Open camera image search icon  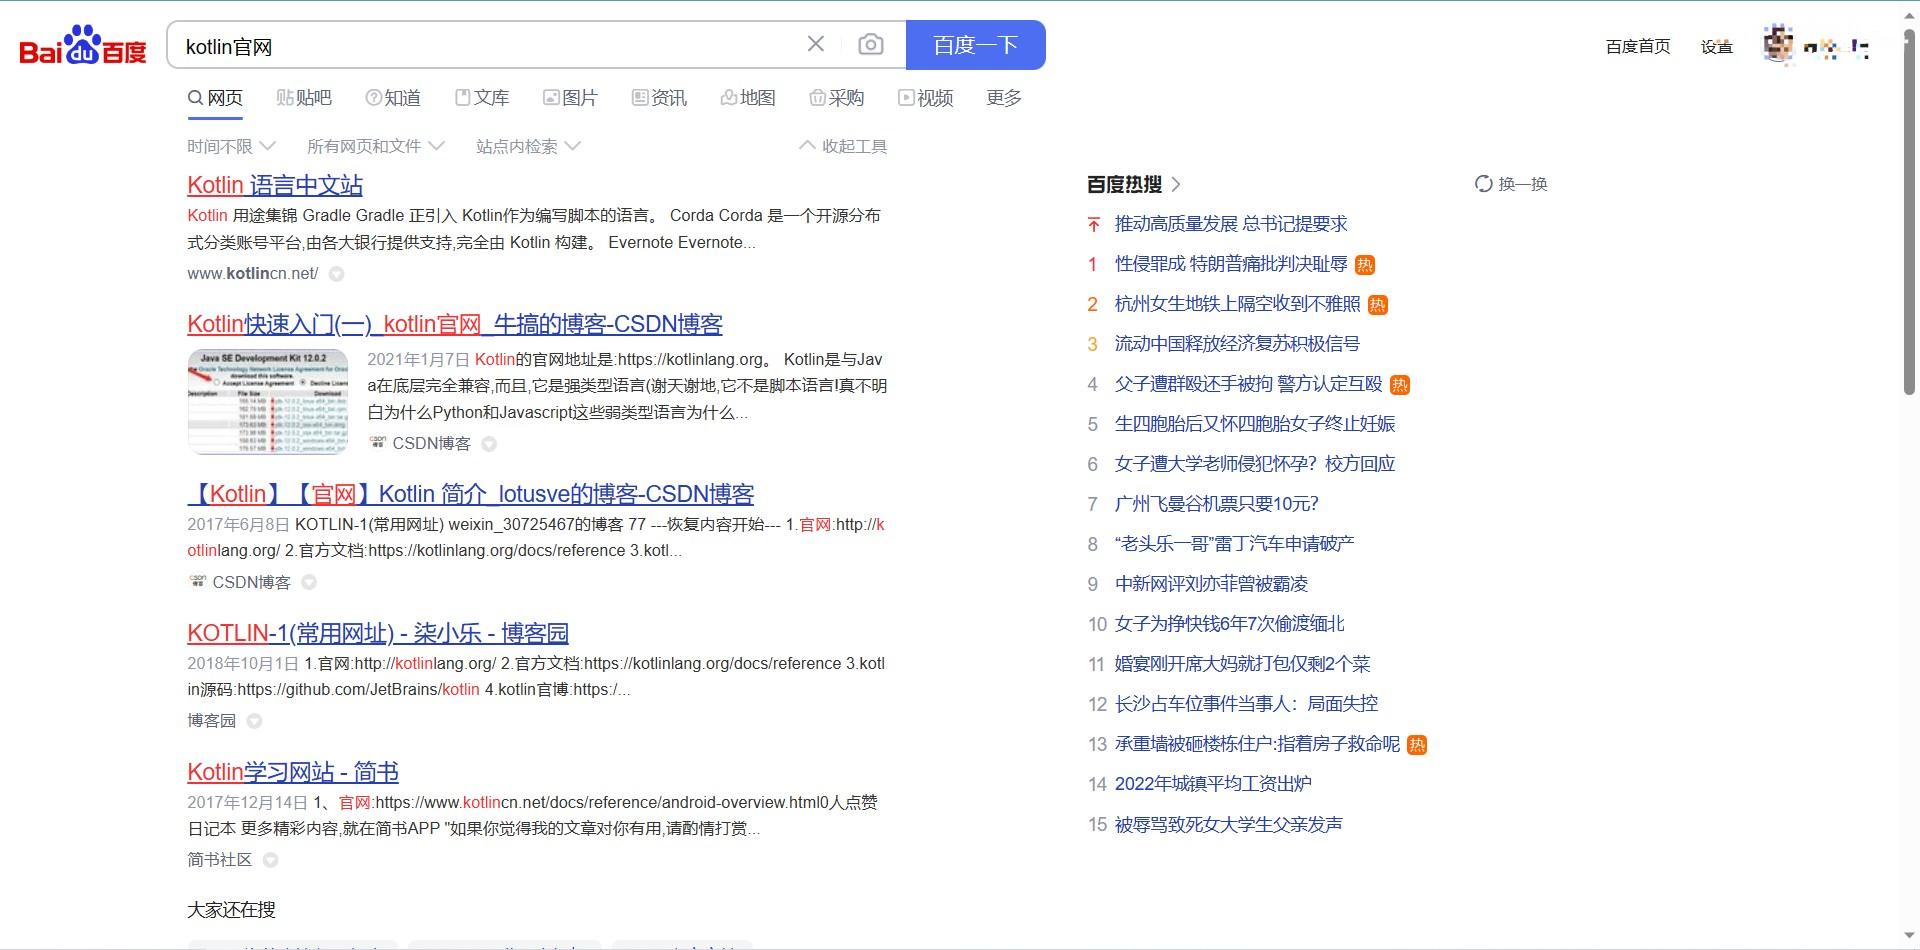871,44
